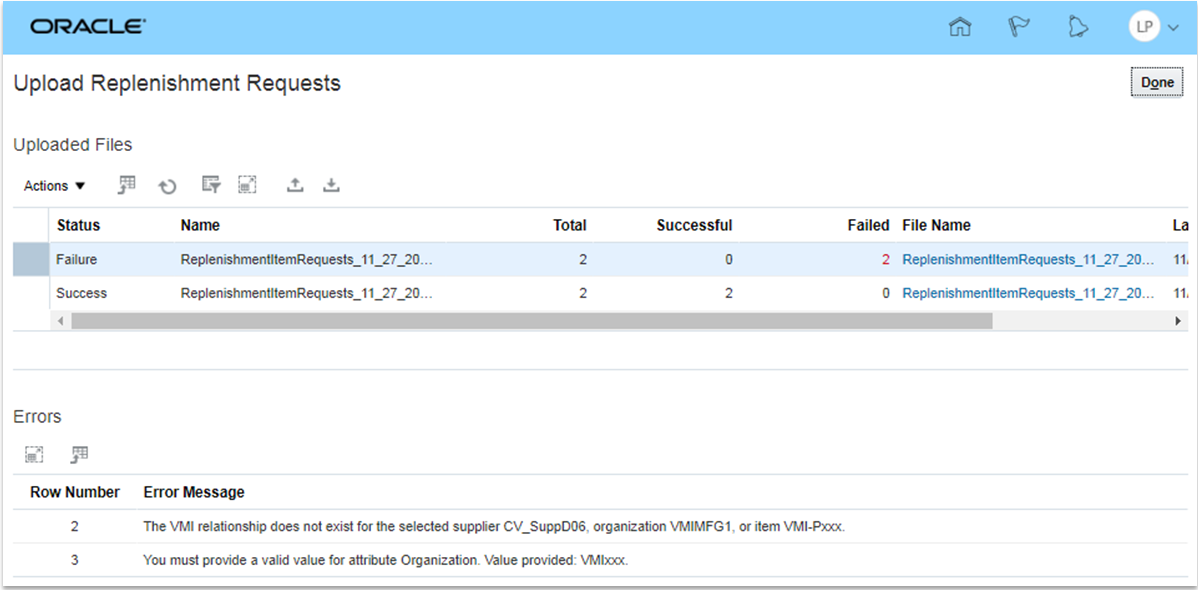Screen dimensions: 1198x590
Task: Sort by the Failed column header
Action: (x=869, y=225)
